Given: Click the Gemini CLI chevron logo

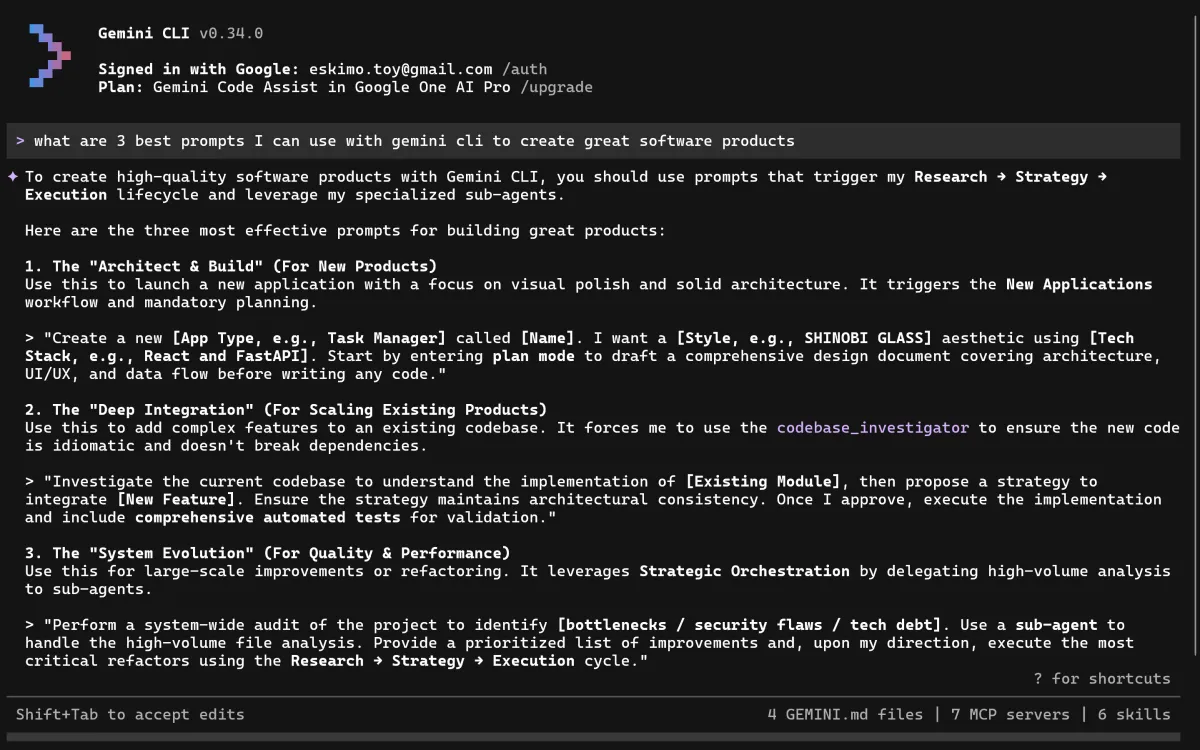Looking at the screenshot, I should 50,56.
